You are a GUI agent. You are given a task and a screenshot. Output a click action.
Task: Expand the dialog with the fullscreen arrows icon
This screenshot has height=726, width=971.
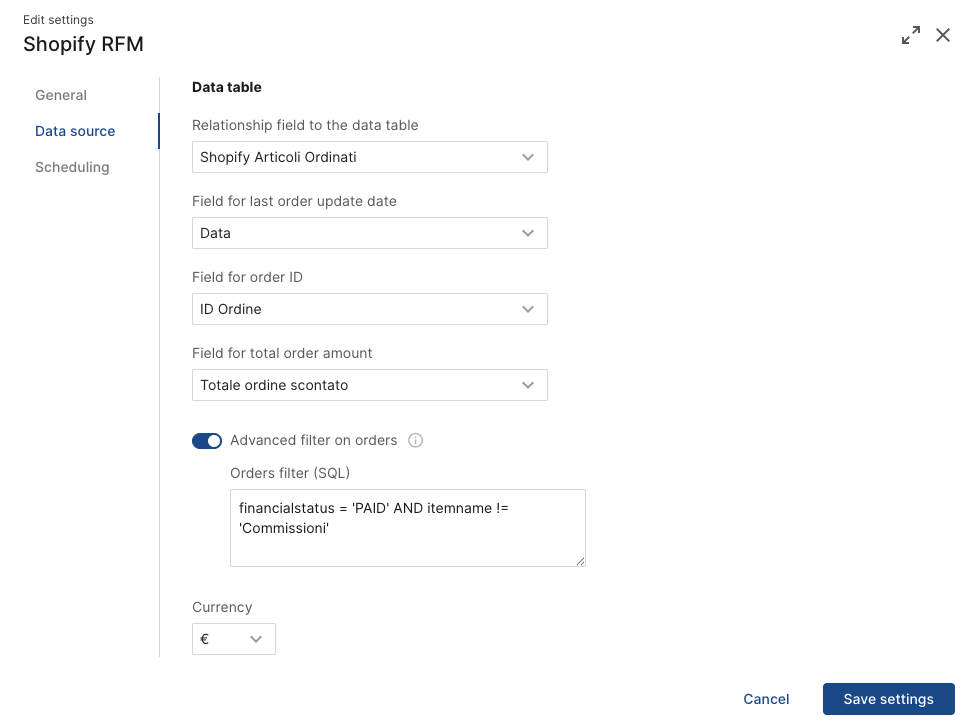[x=910, y=35]
